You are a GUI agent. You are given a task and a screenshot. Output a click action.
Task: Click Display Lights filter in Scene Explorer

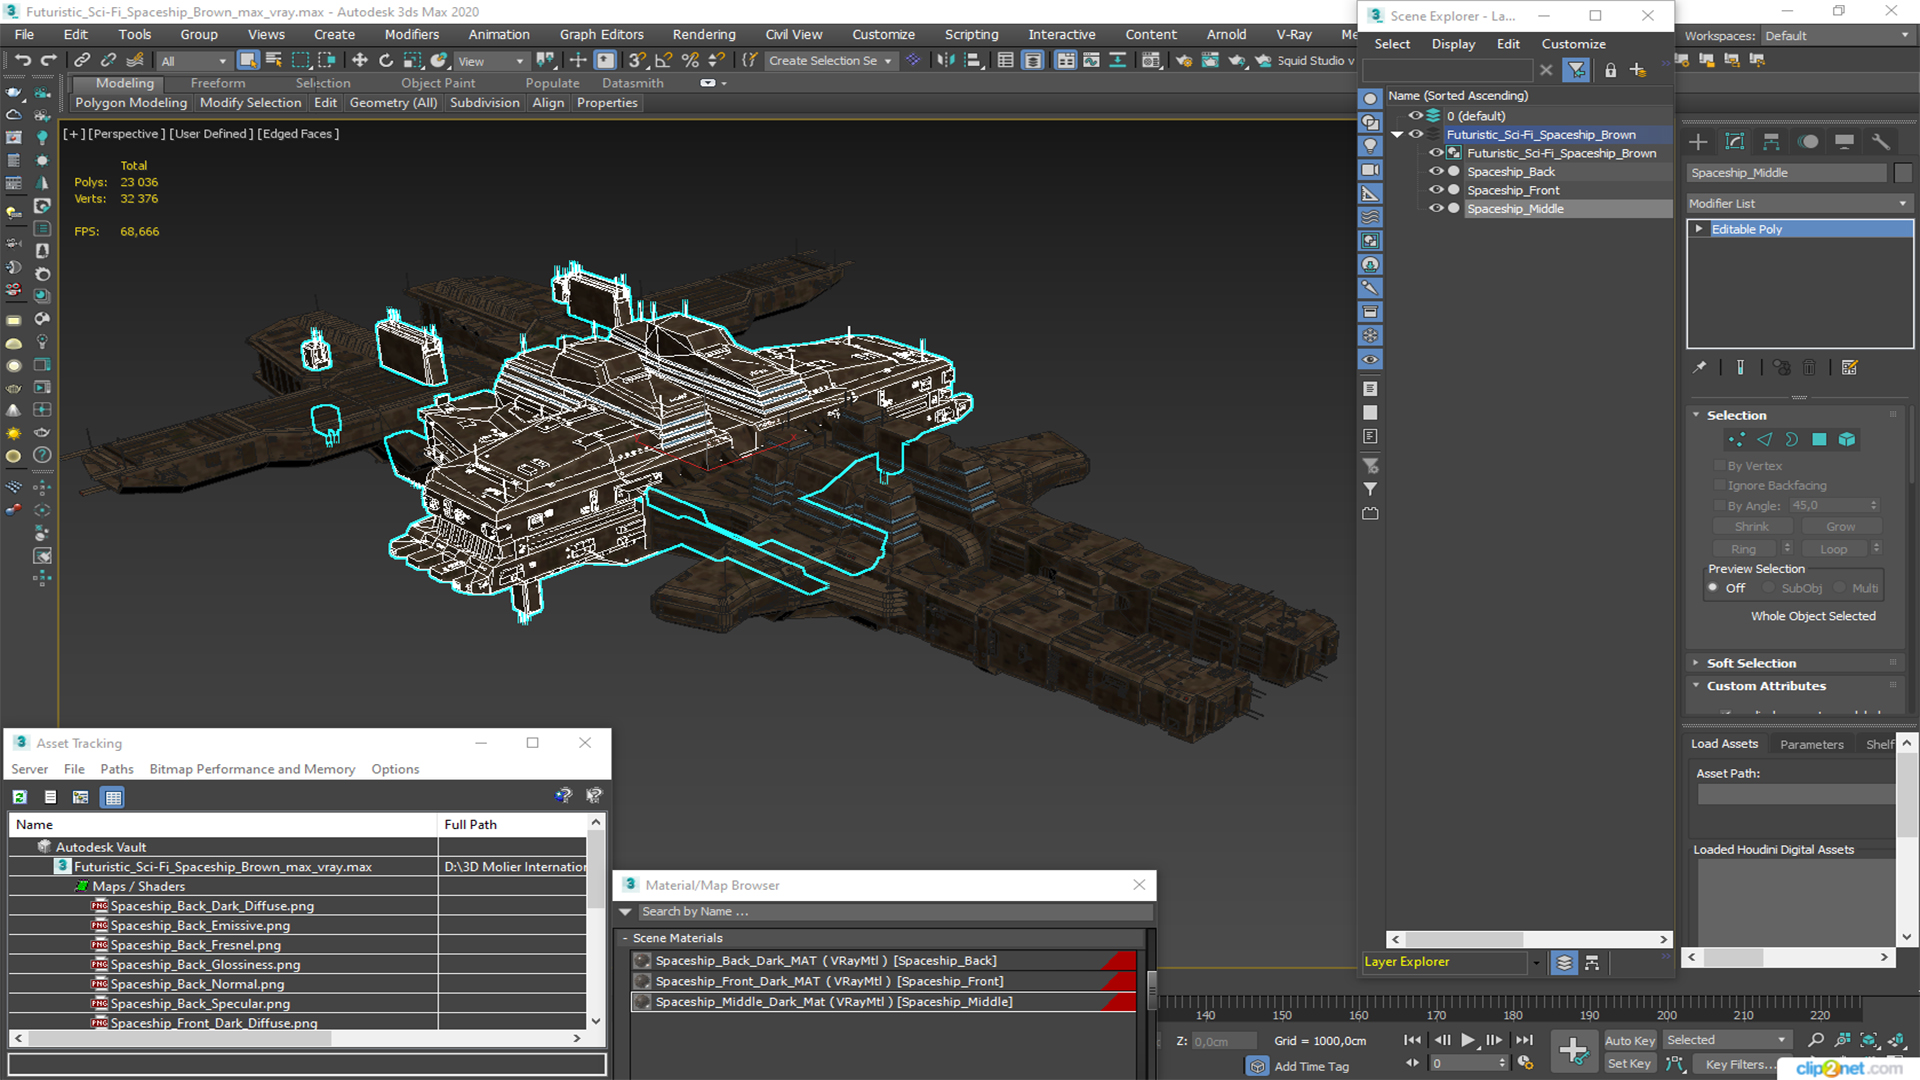click(1371, 146)
